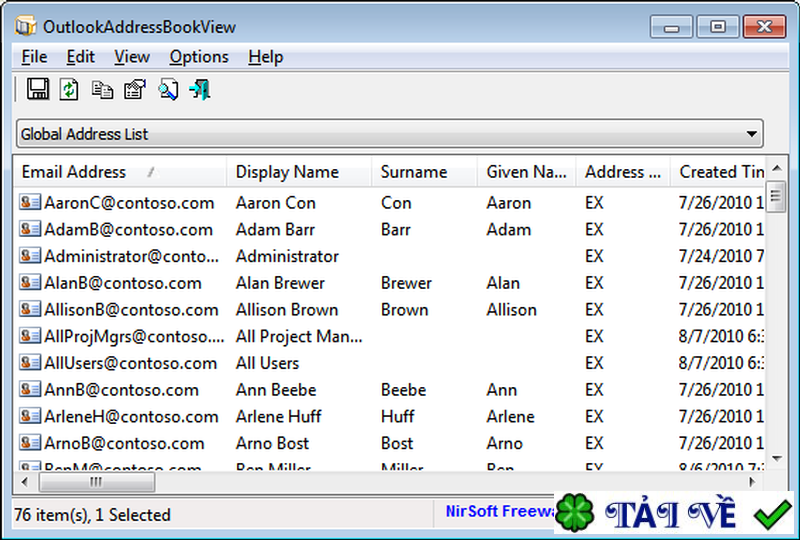800x540 pixels.
Task: Open the Options menu
Action: 199,57
